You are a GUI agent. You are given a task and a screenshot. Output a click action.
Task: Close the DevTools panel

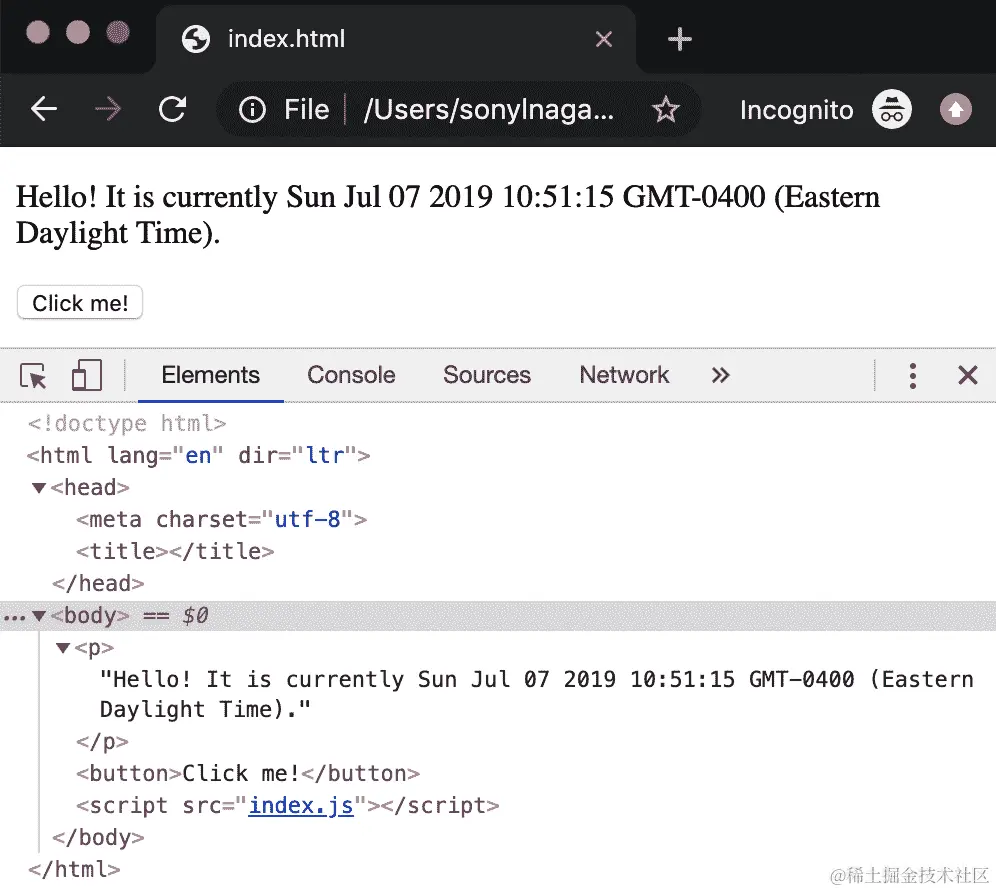(967, 375)
